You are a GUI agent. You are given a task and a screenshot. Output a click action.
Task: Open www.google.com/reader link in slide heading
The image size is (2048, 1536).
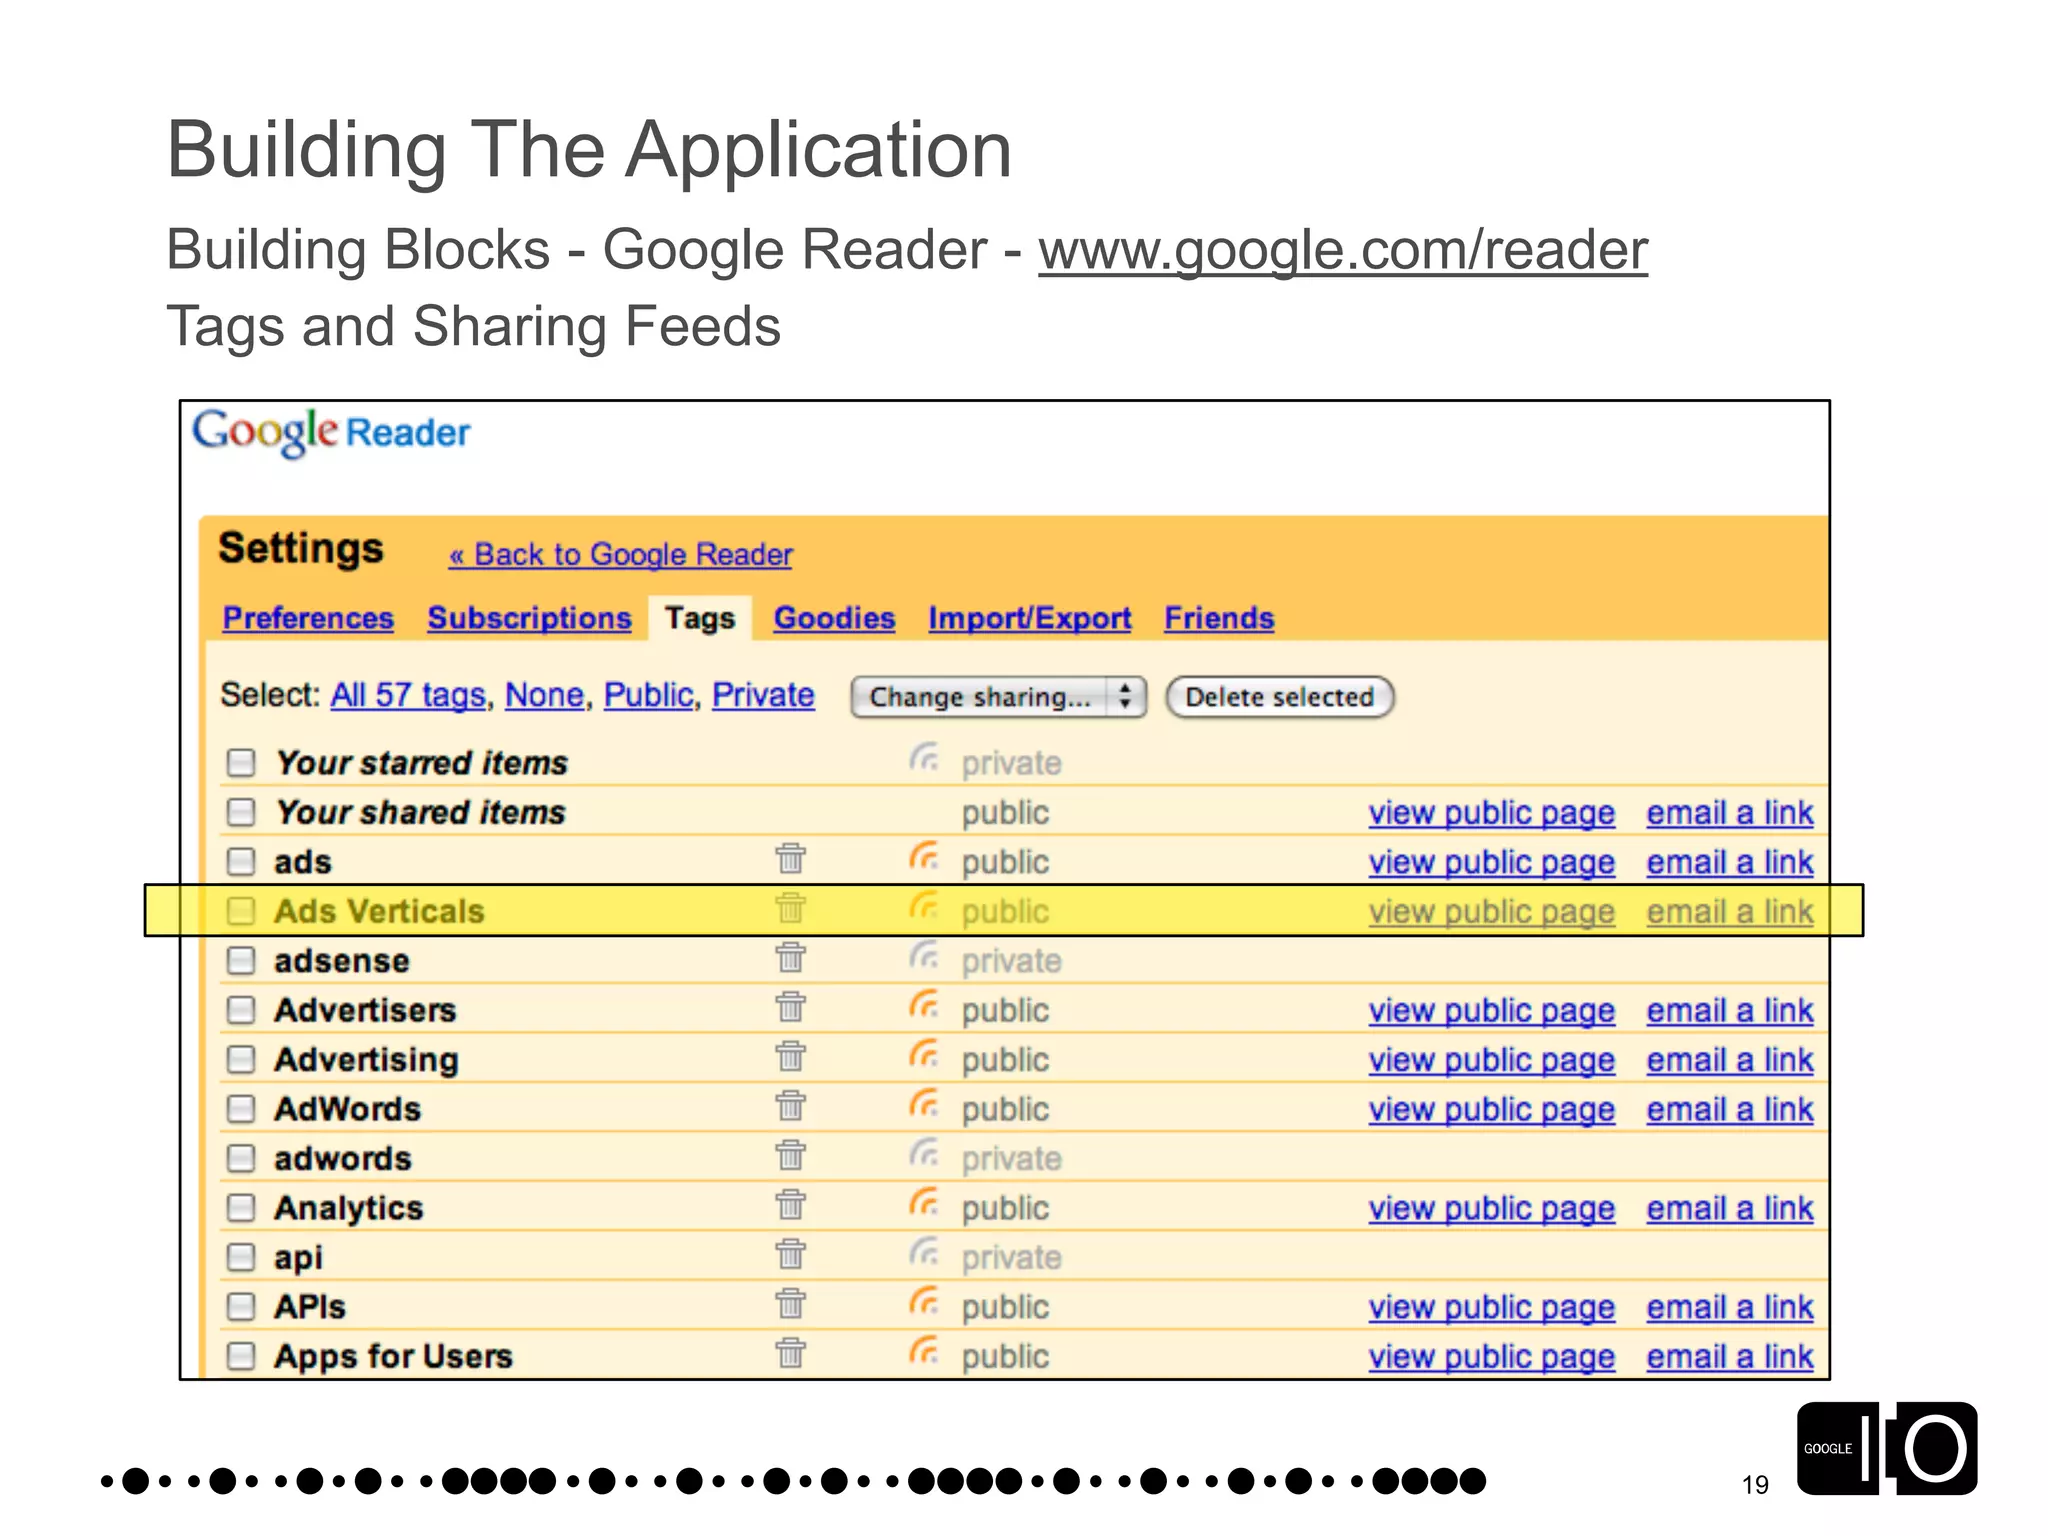[1343, 250]
